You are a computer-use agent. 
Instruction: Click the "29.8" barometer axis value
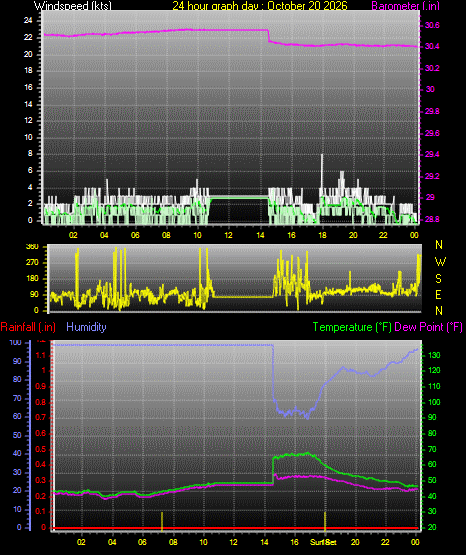pyautogui.click(x=432, y=111)
